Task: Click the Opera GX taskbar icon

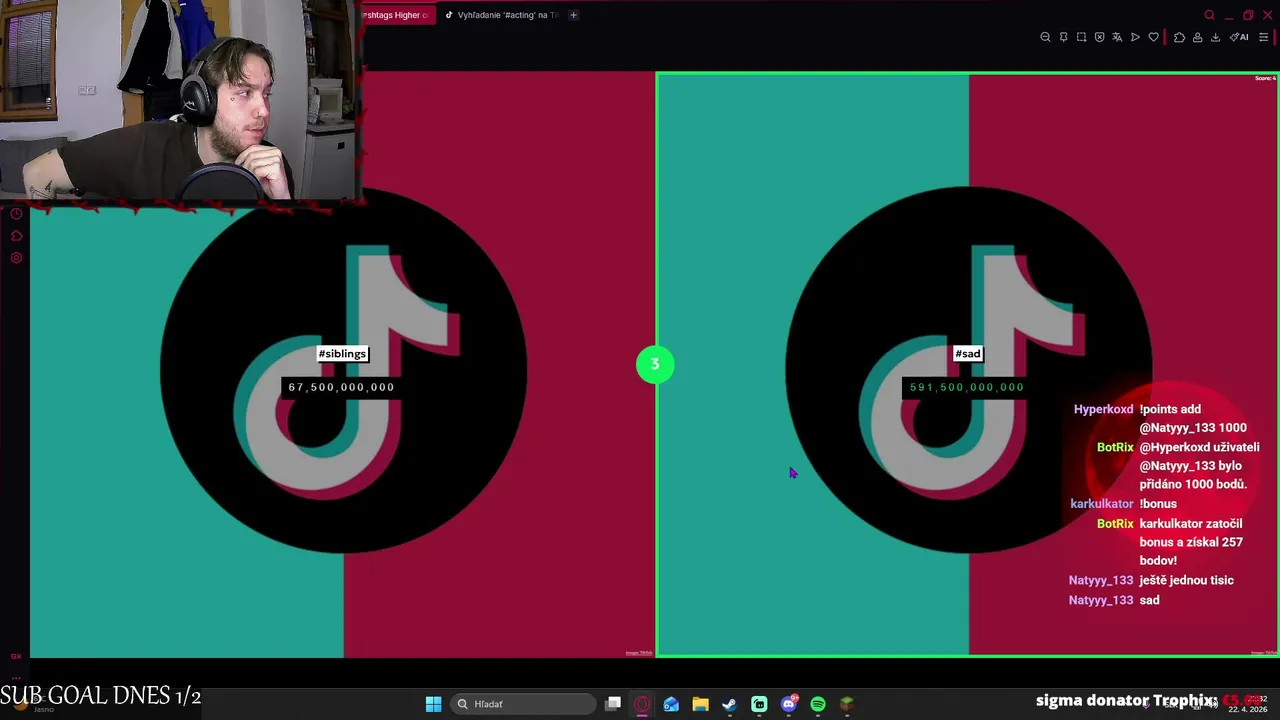Action: (642, 704)
